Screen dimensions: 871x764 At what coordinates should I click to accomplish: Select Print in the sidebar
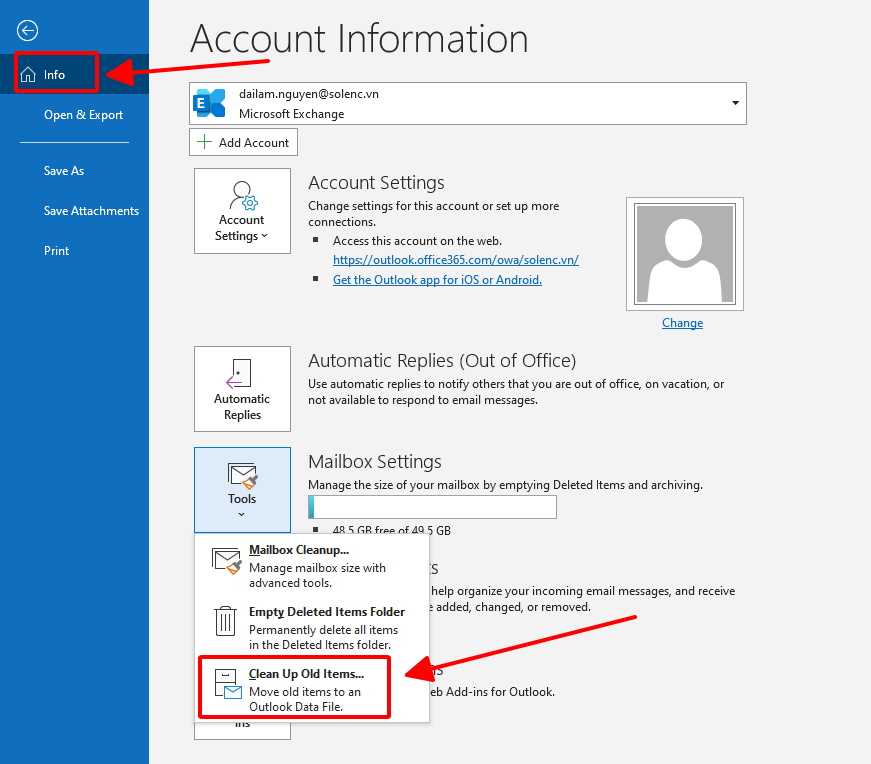point(57,251)
